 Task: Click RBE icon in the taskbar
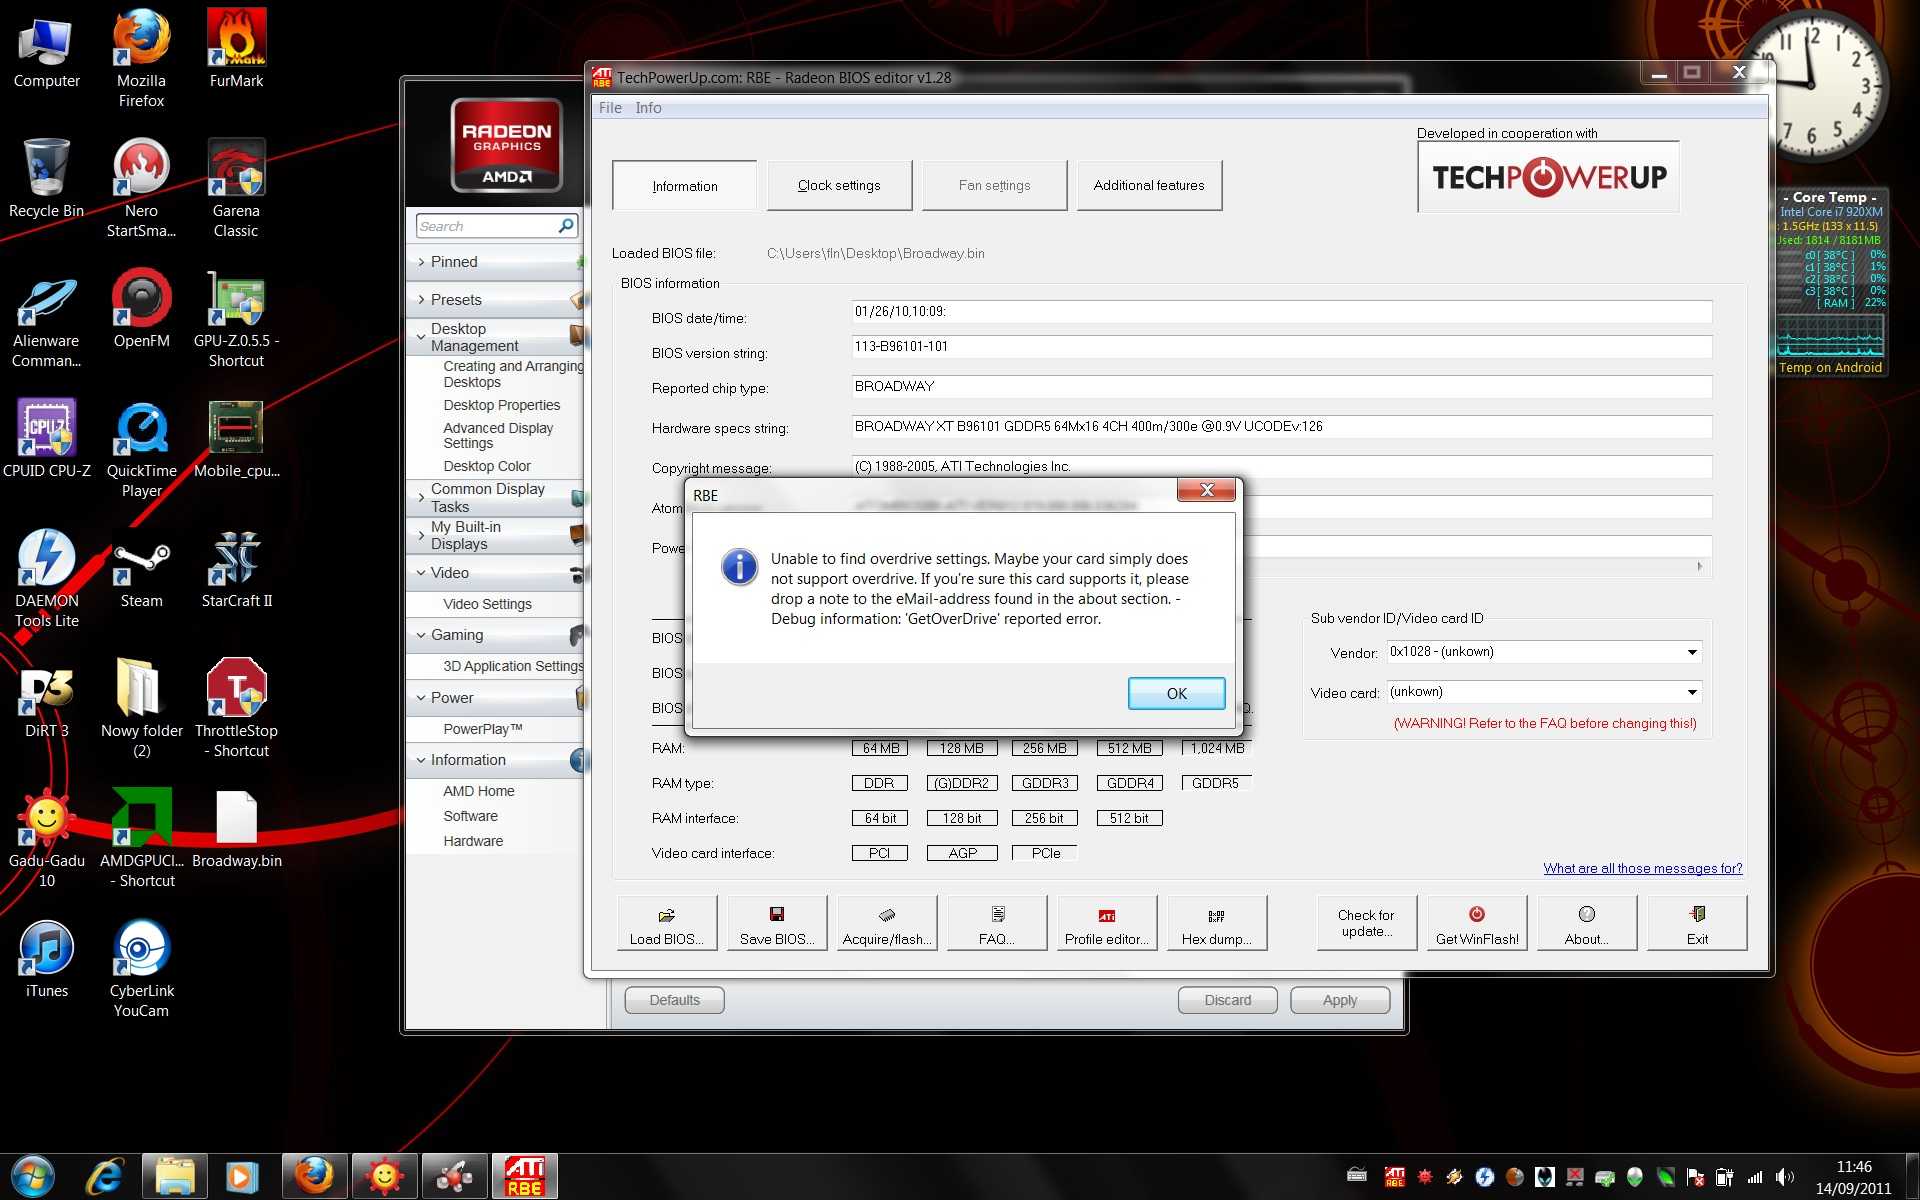click(x=523, y=1176)
